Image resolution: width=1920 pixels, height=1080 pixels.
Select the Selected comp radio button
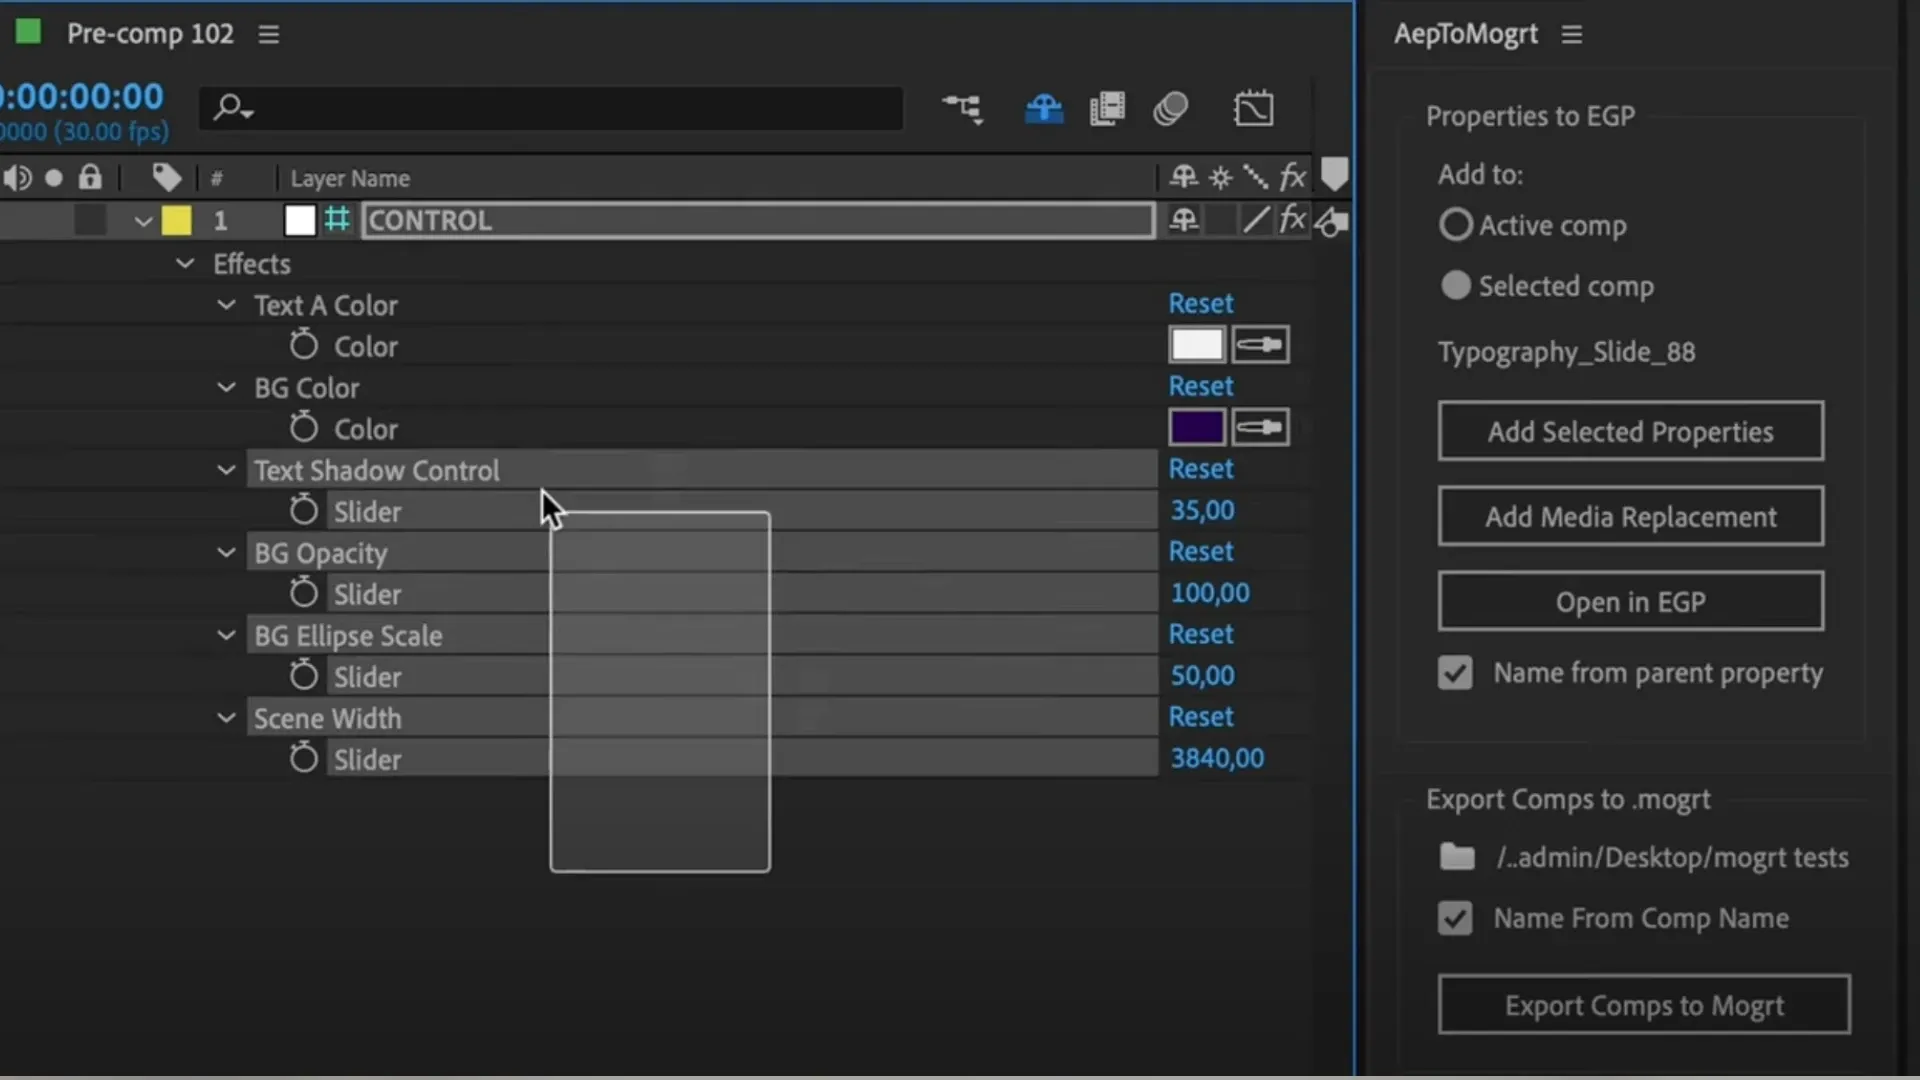coord(1455,286)
